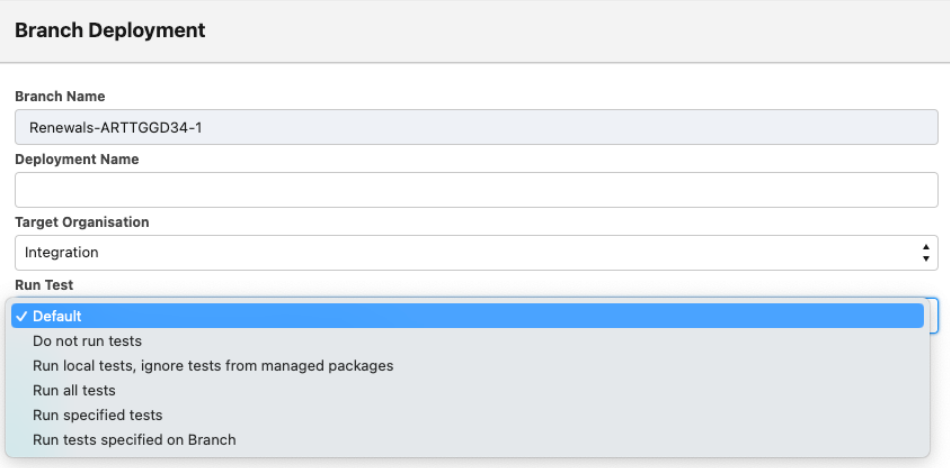Click the word Branch in the last option

pos(212,440)
